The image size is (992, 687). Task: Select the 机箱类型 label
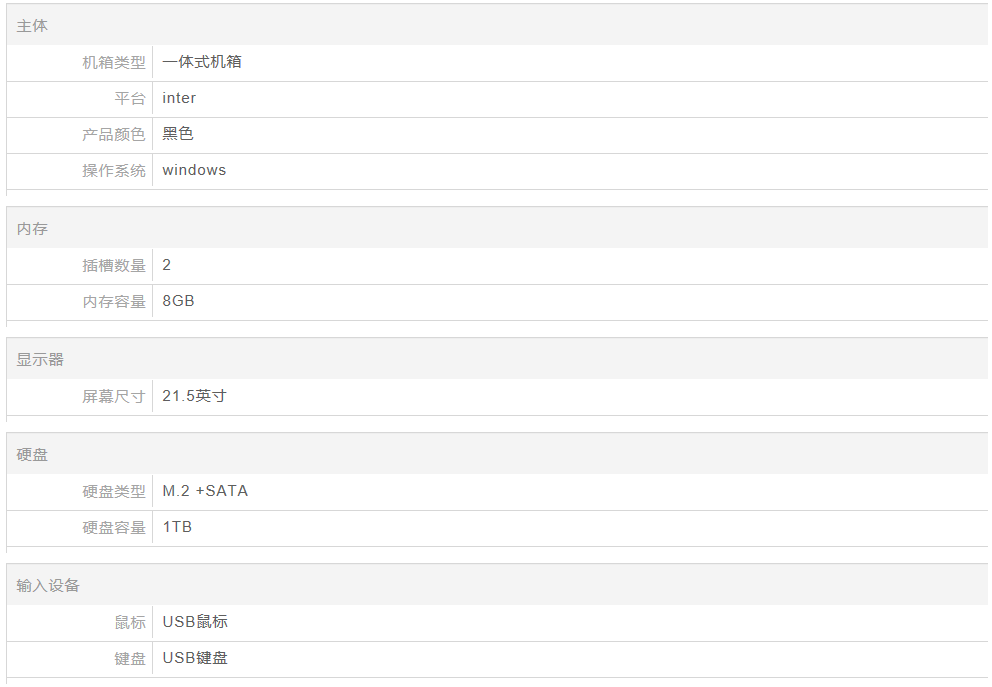pyautogui.click(x=114, y=63)
